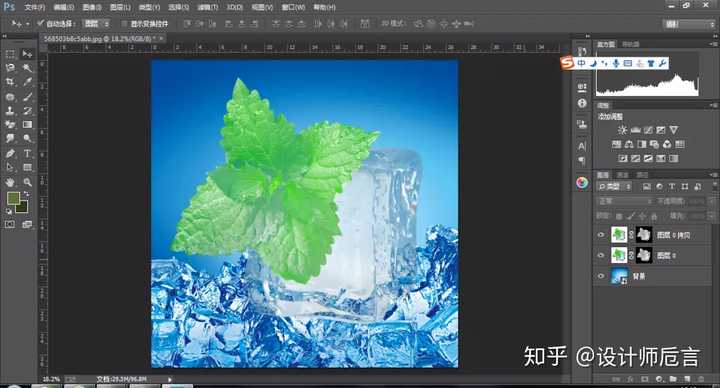Click the Sogou microphone icon

pyautogui.click(x=616, y=63)
